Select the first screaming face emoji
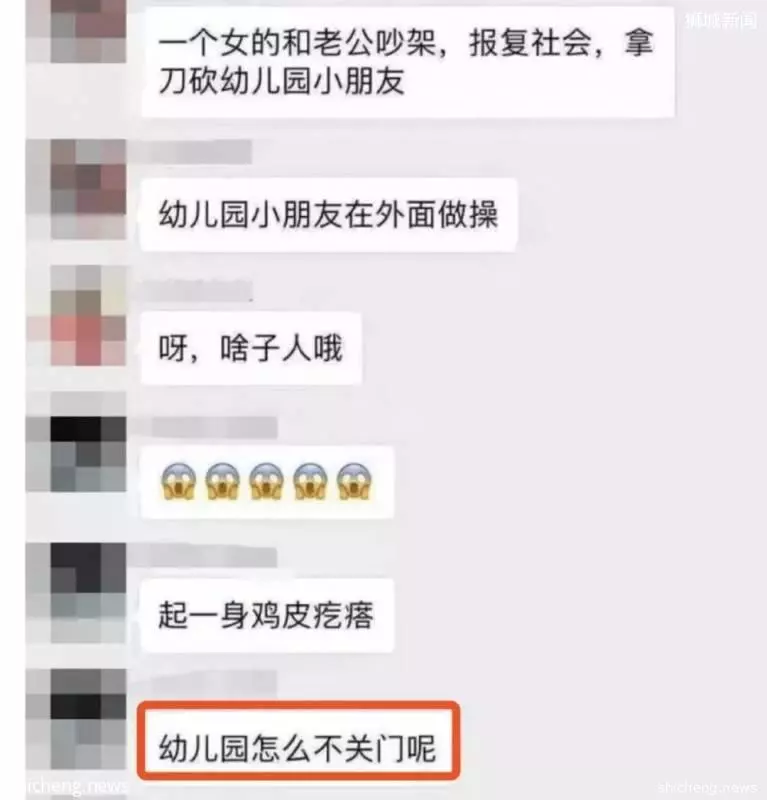The height and width of the screenshot is (800, 767). 179,482
